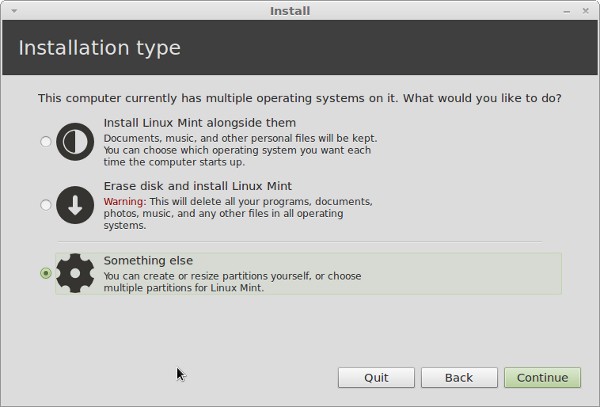Open the window menu arrow in title bar
This screenshot has height=407, width=600.
click(12, 11)
